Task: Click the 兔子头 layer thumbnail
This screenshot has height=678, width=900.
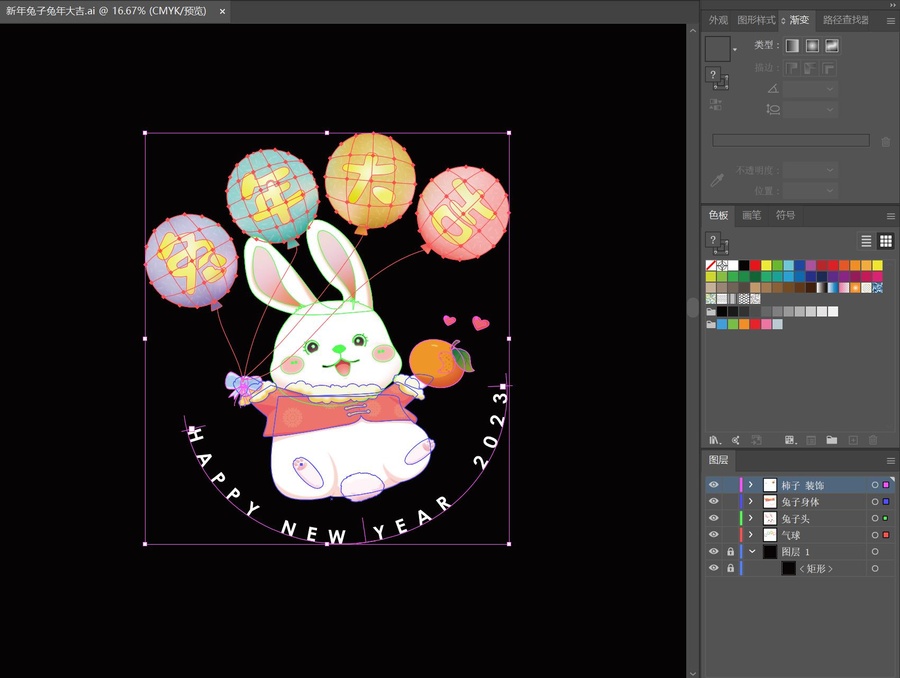Action: (770, 518)
